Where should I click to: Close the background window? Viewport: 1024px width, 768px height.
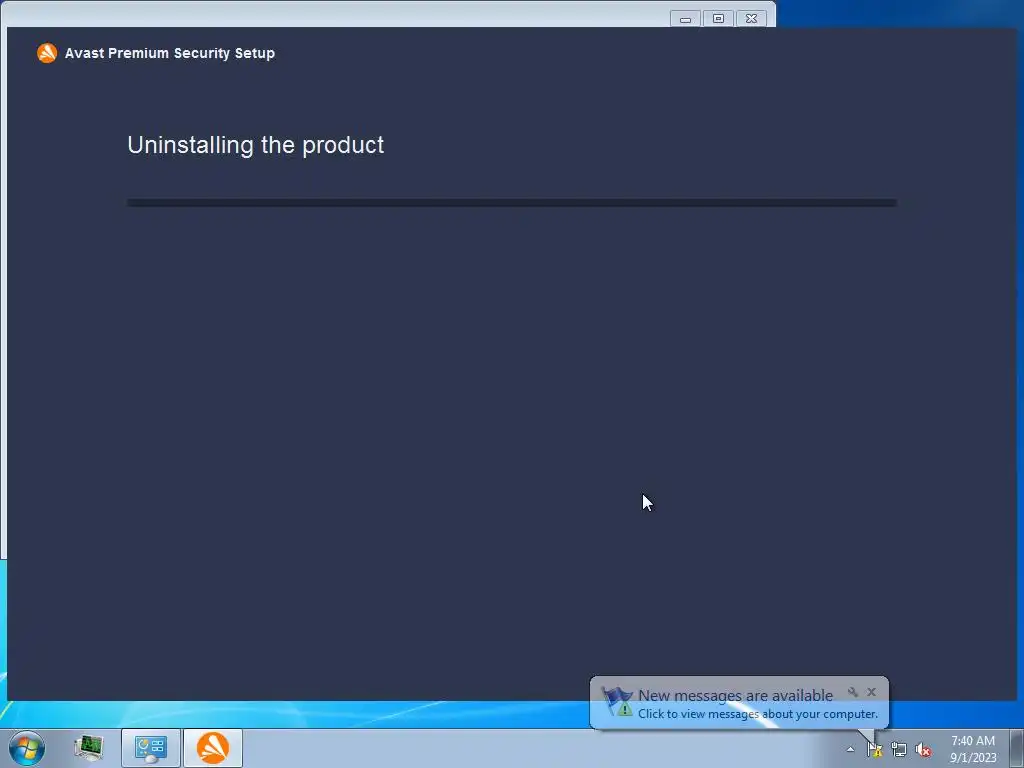[752, 19]
